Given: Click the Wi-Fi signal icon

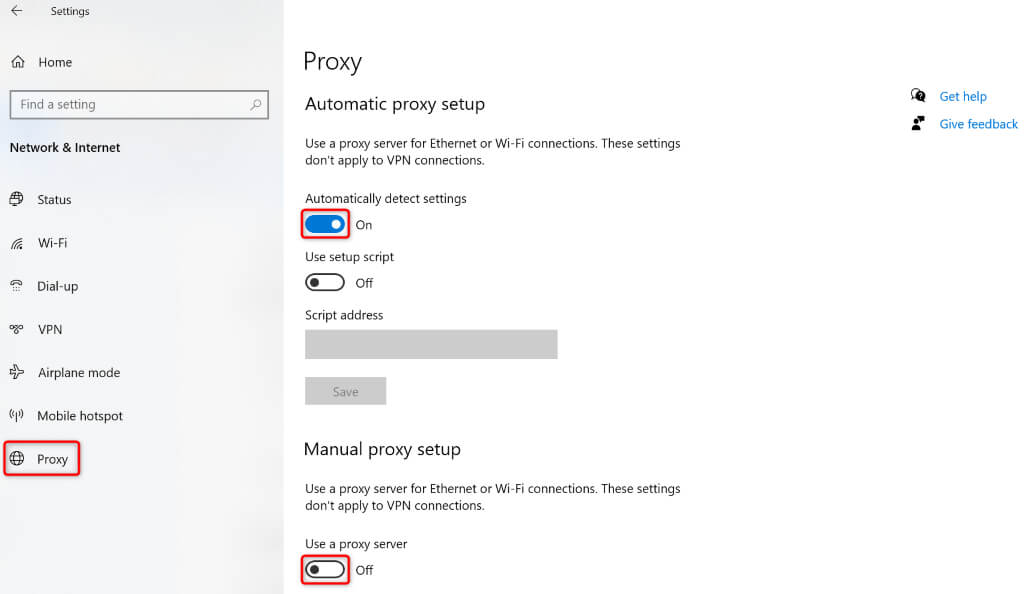Looking at the screenshot, I should tap(17, 243).
